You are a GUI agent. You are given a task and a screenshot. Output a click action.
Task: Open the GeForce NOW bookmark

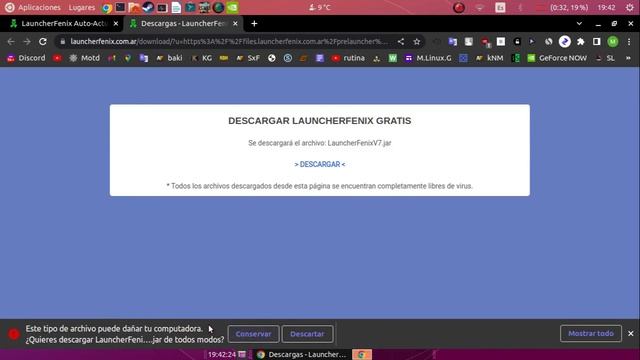(x=557, y=58)
